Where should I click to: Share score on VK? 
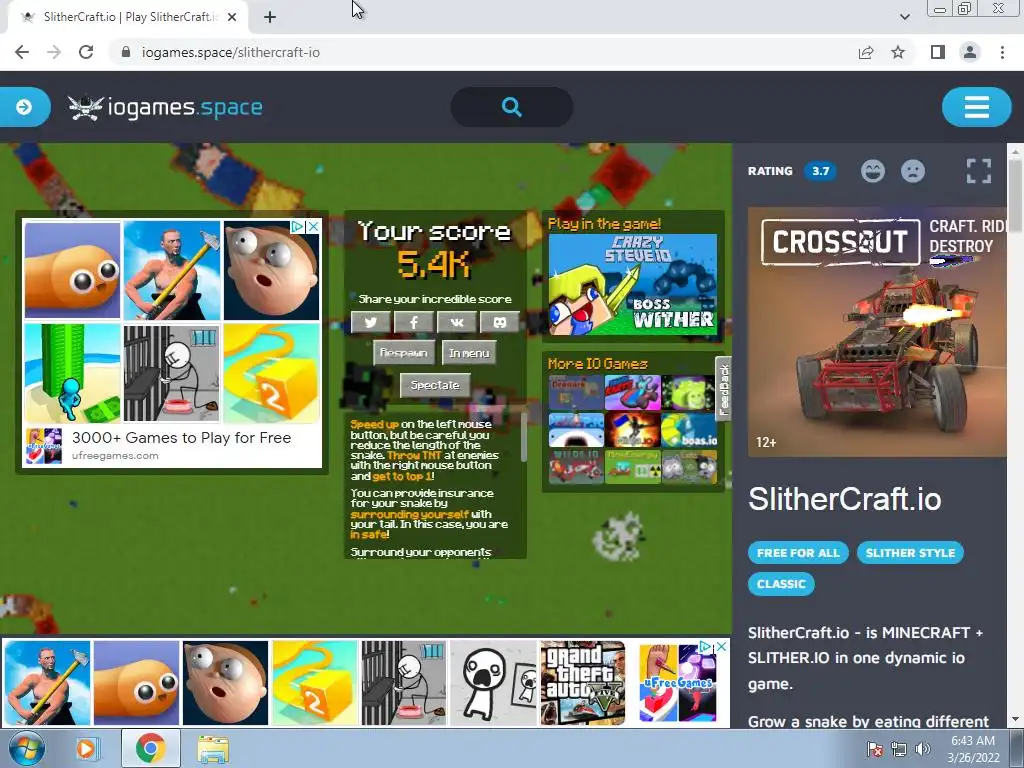456,322
